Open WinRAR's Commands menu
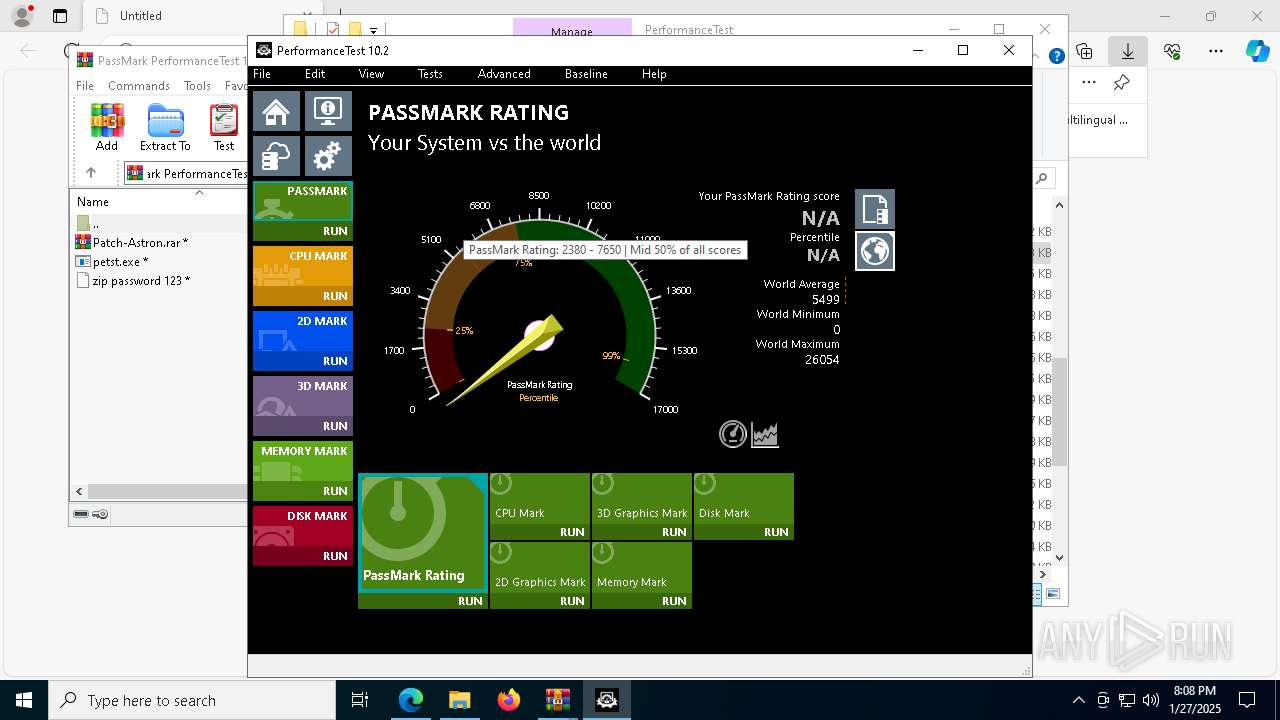 [x=139, y=86]
